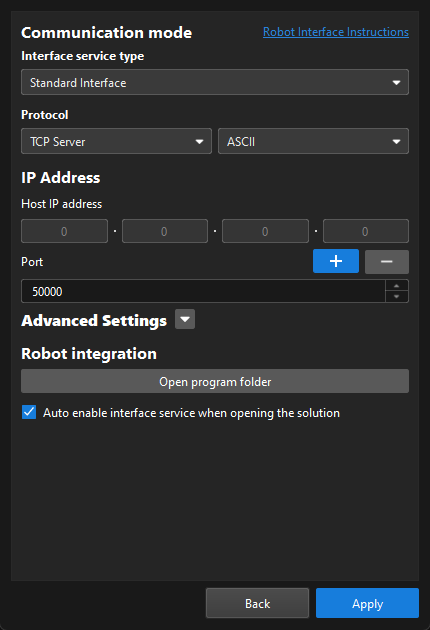430x630 pixels.
Task: Increase the port value with up arrow
Action: pos(397,286)
